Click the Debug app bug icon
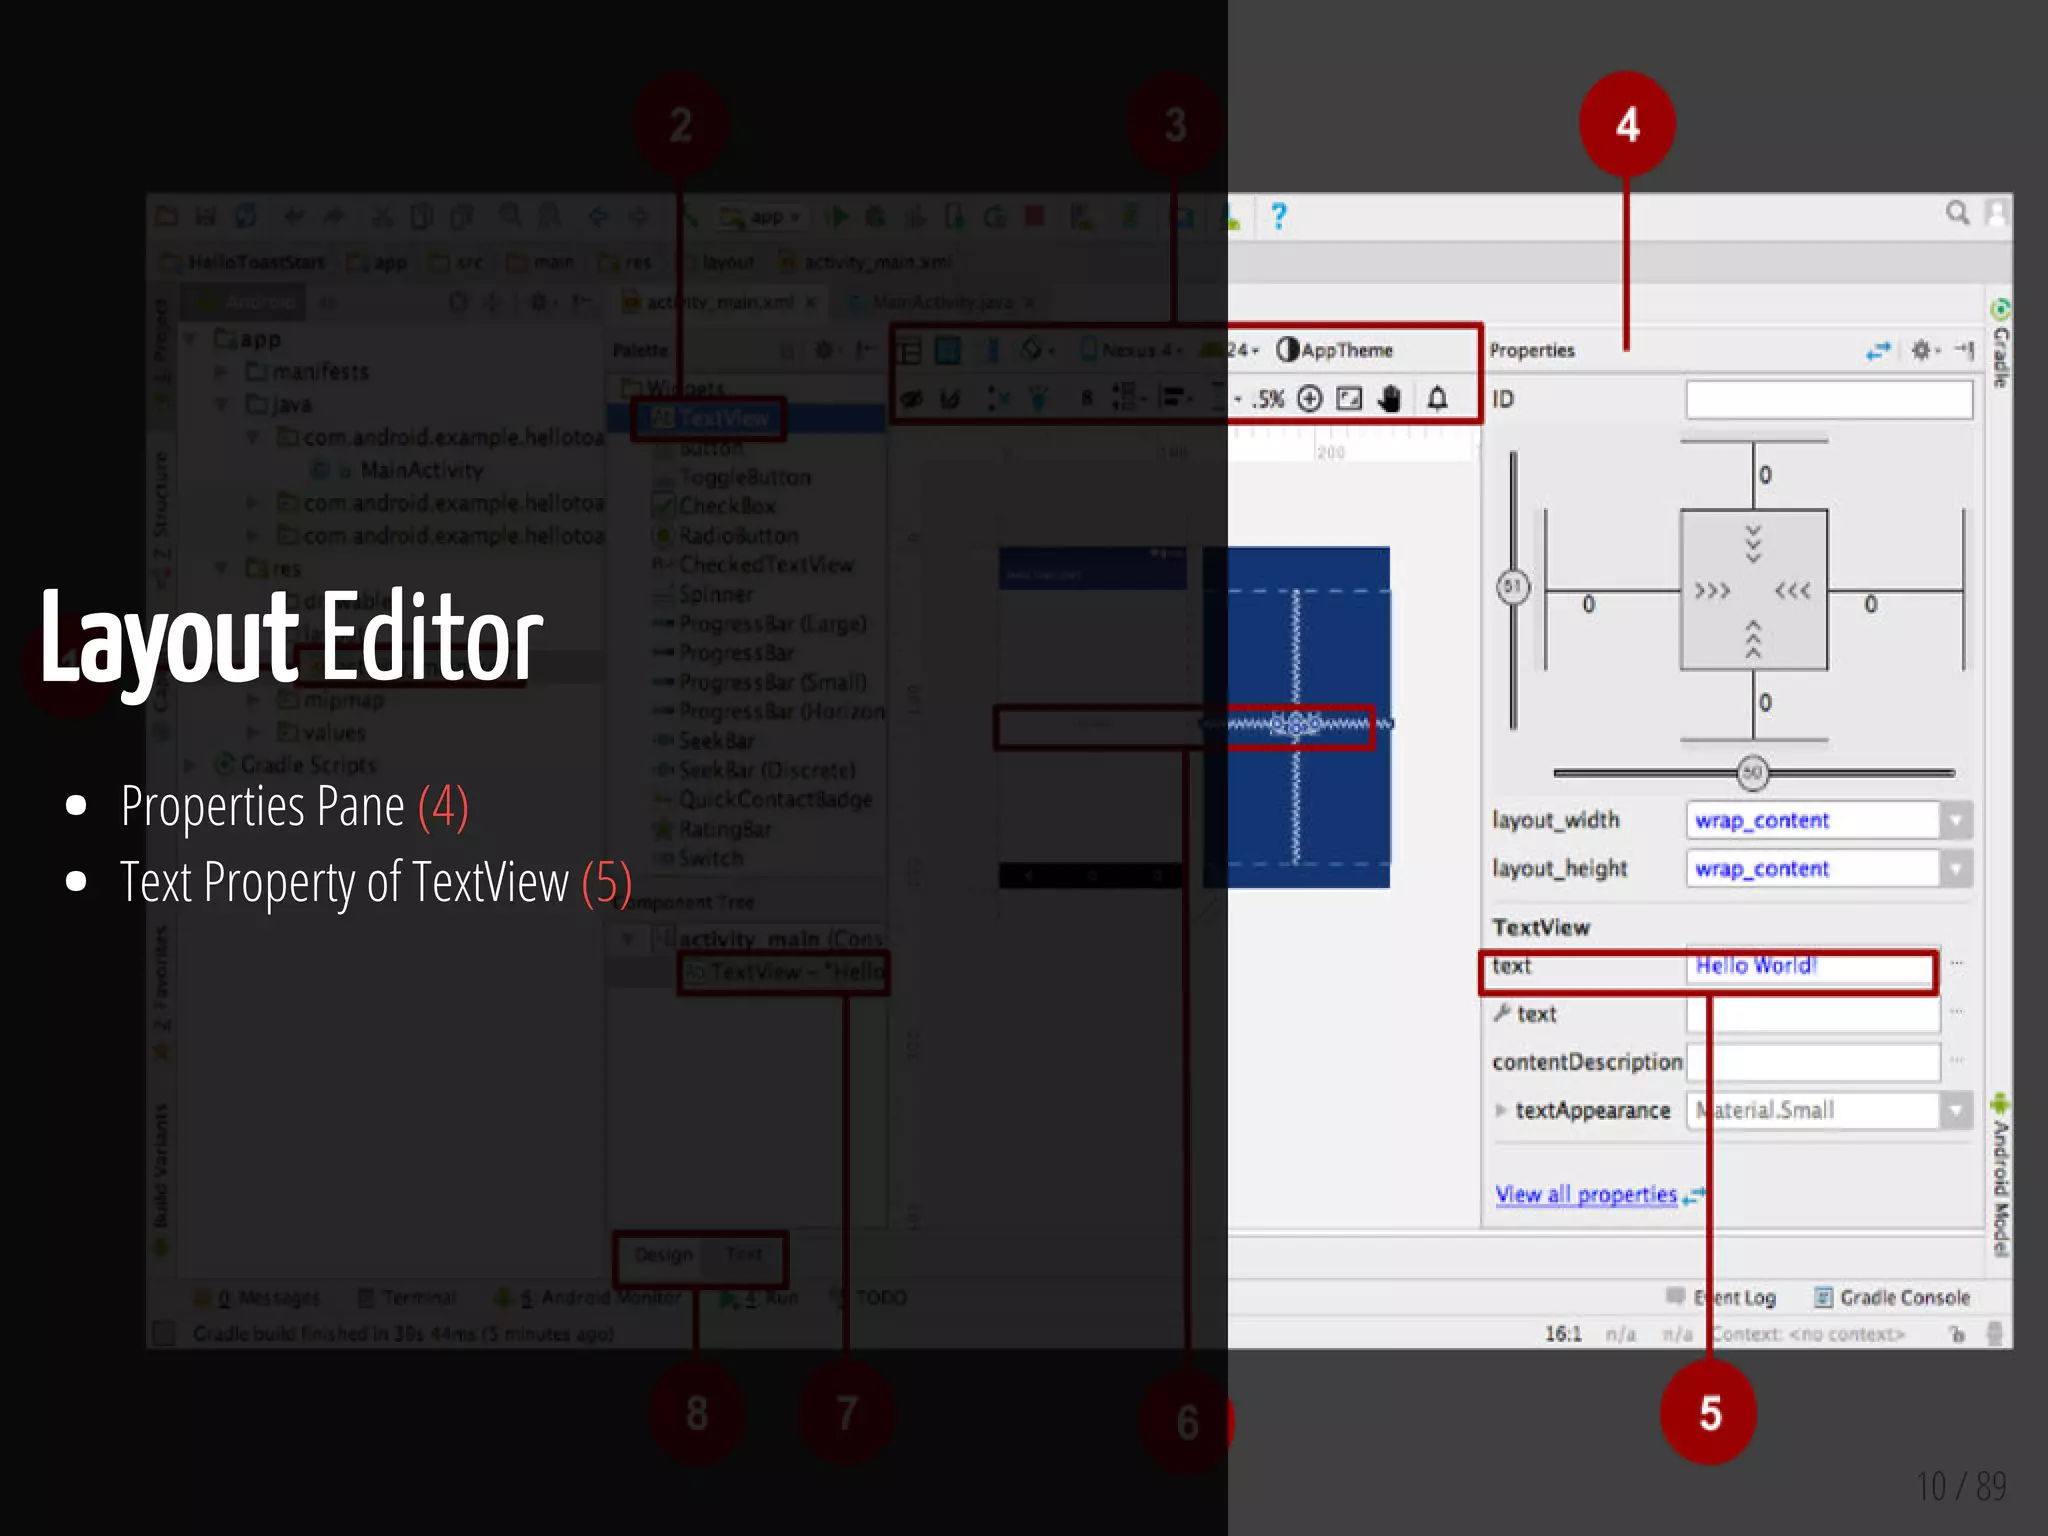2048x1536 pixels. [875, 216]
